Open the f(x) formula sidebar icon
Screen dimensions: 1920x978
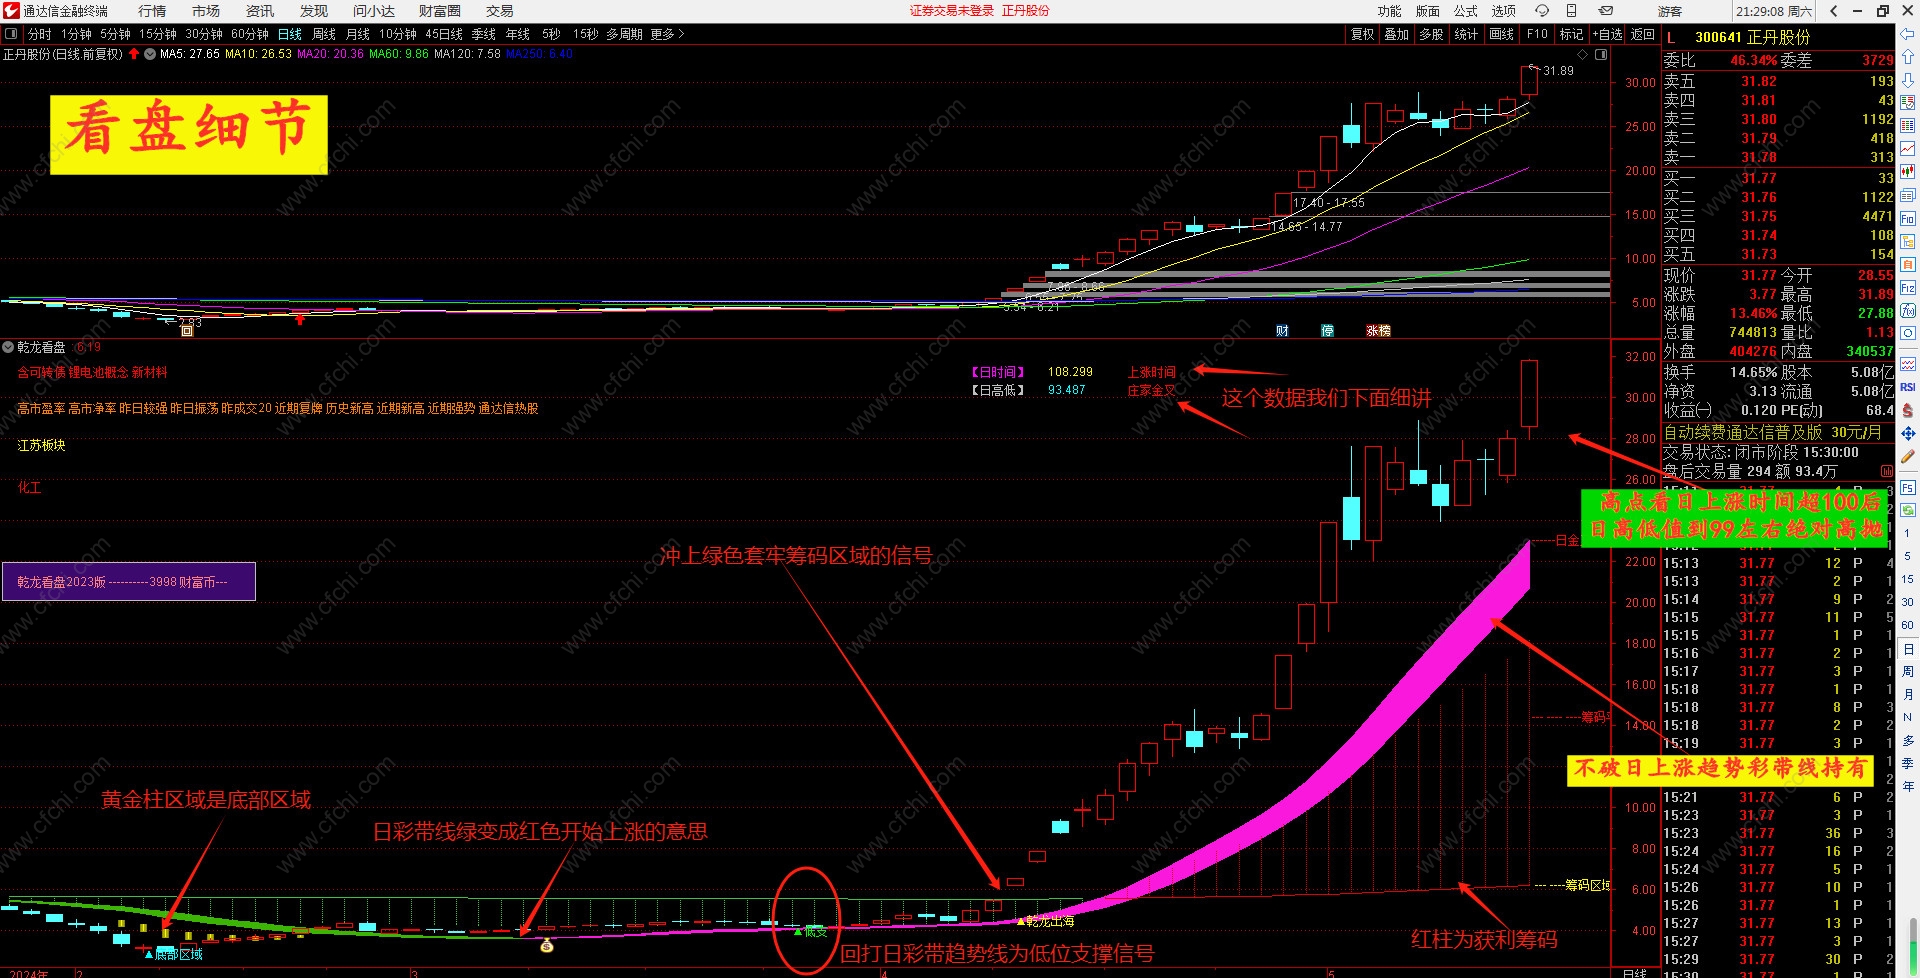click(x=1908, y=311)
